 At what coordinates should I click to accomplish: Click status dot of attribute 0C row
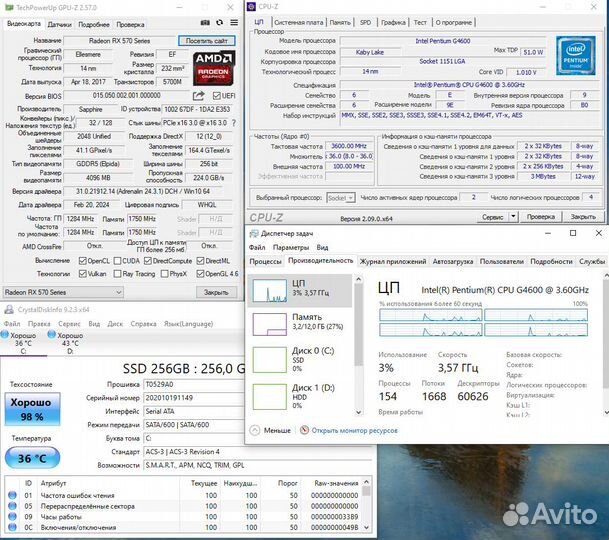pos(12,527)
